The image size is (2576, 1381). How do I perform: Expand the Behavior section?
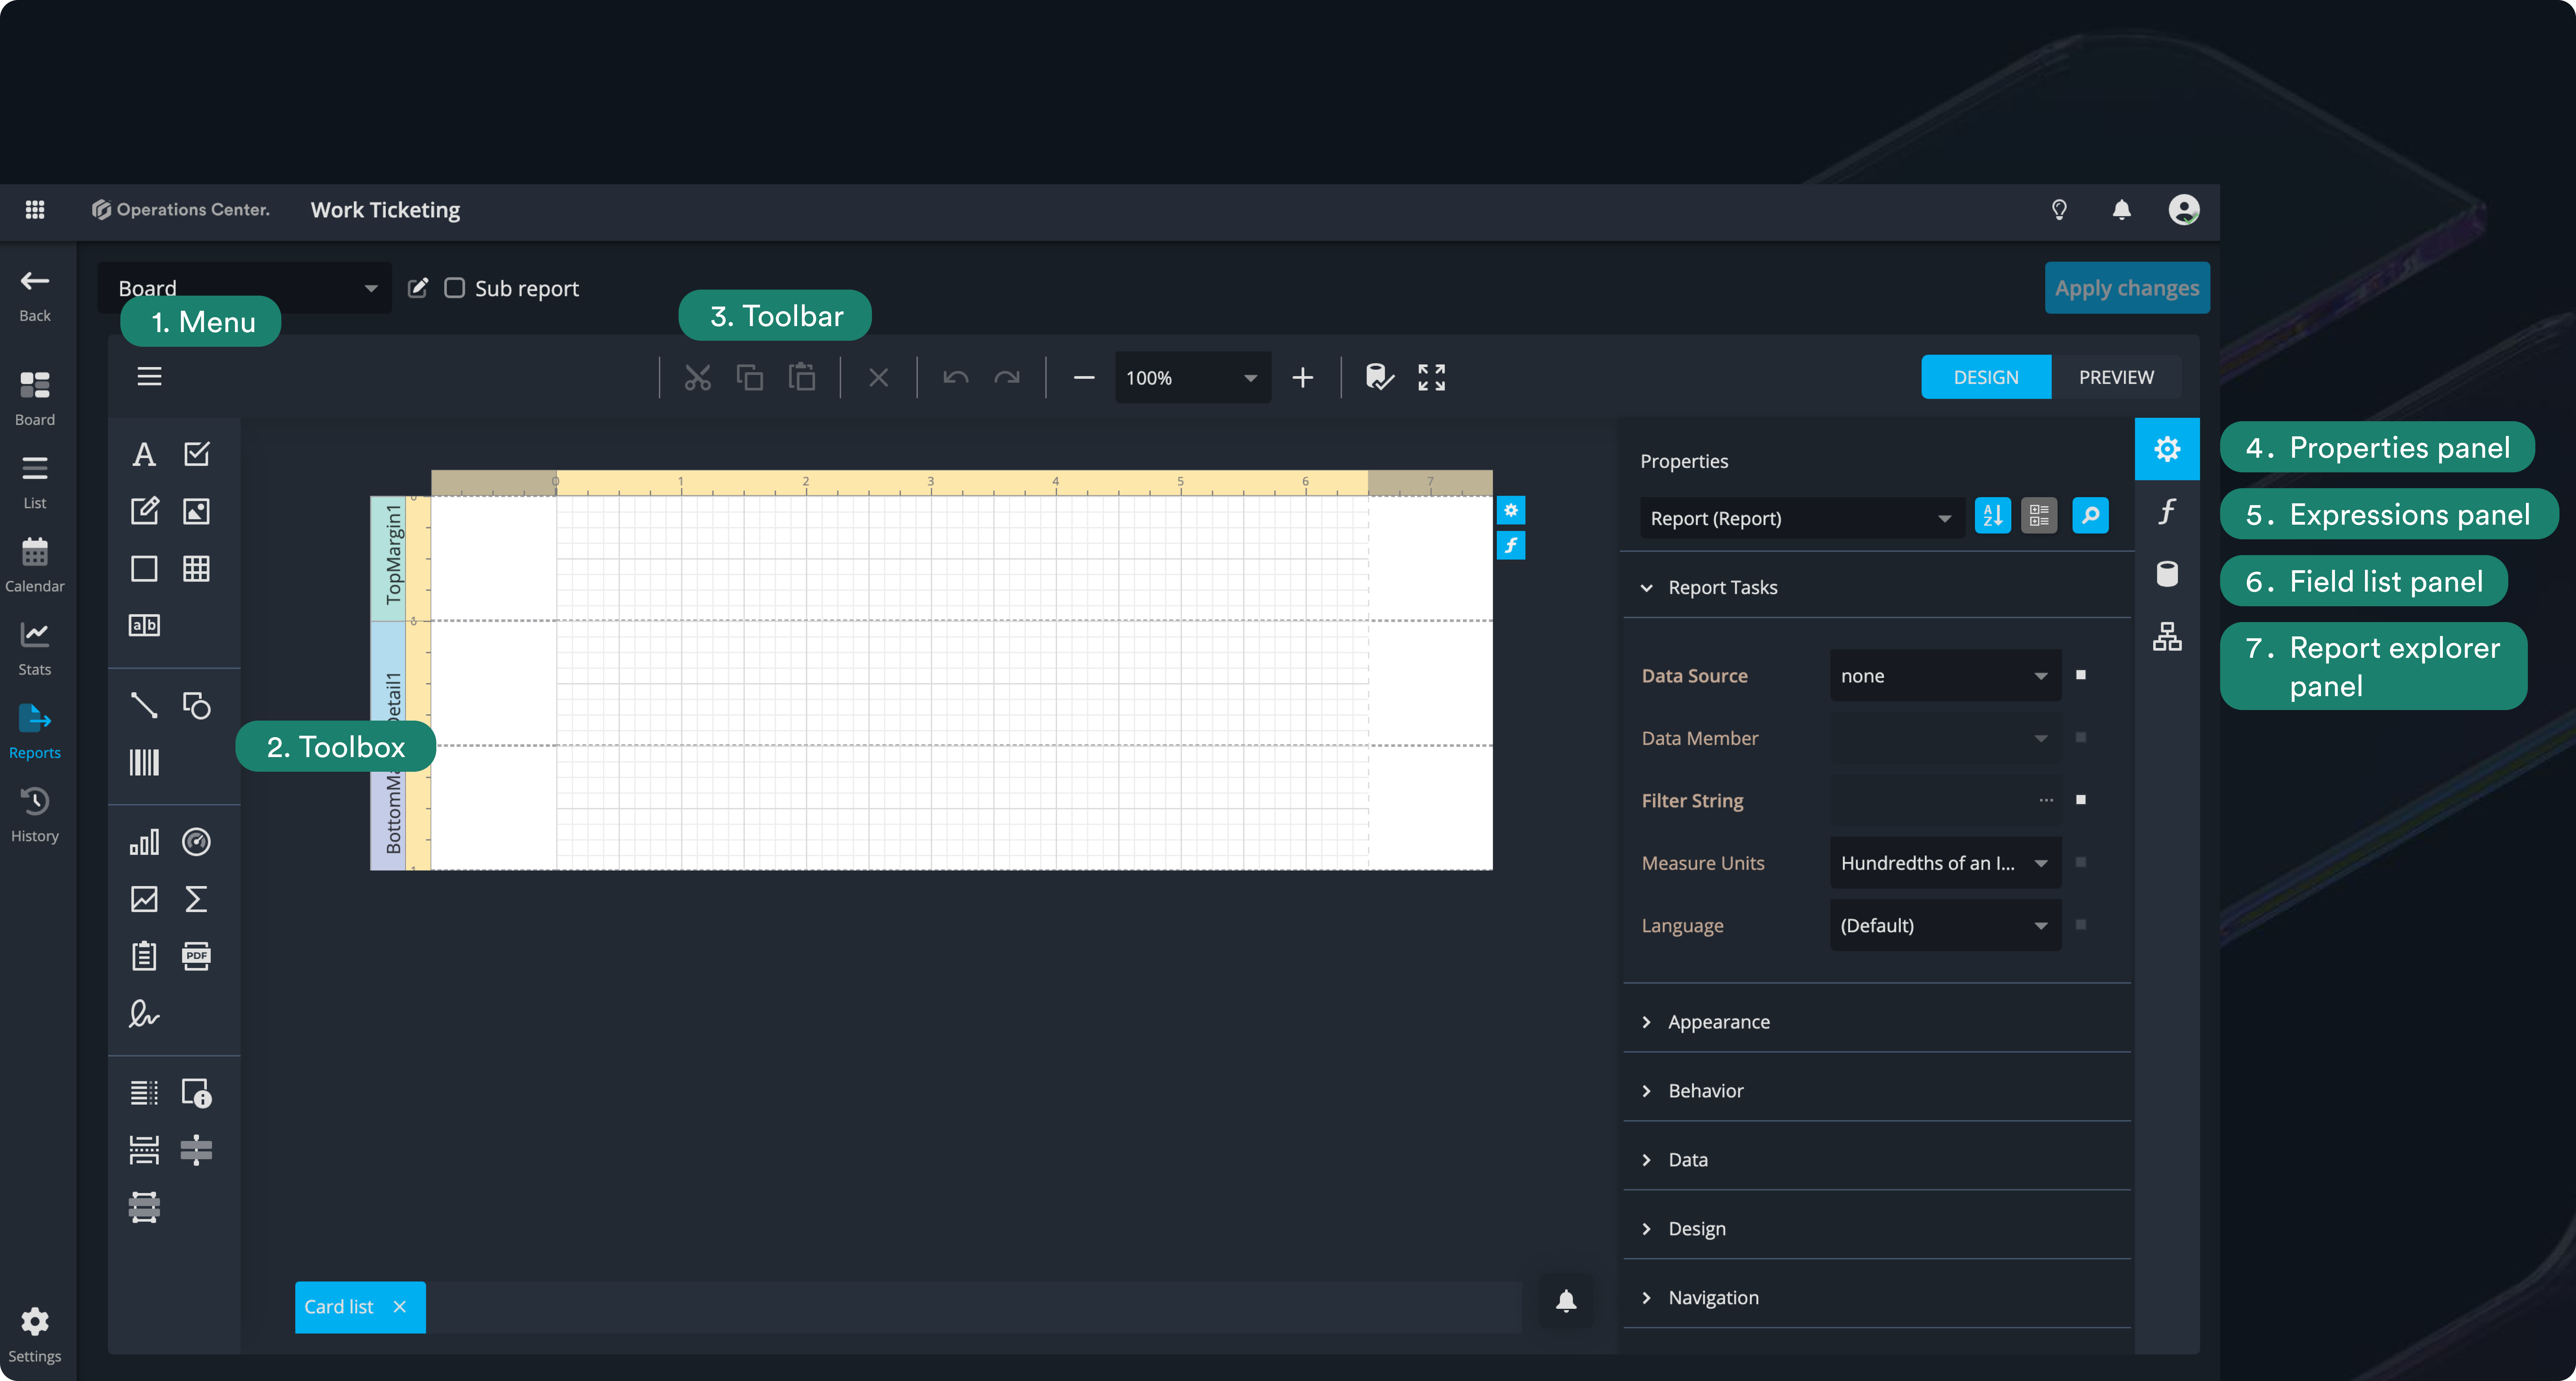click(x=1877, y=1091)
